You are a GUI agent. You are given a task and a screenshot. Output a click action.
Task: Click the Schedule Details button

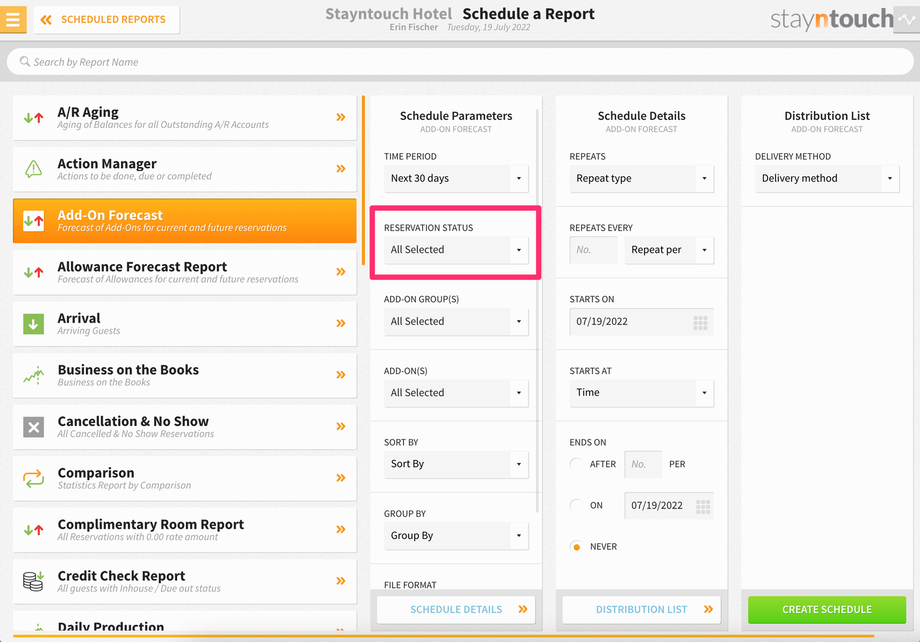(x=456, y=610)
